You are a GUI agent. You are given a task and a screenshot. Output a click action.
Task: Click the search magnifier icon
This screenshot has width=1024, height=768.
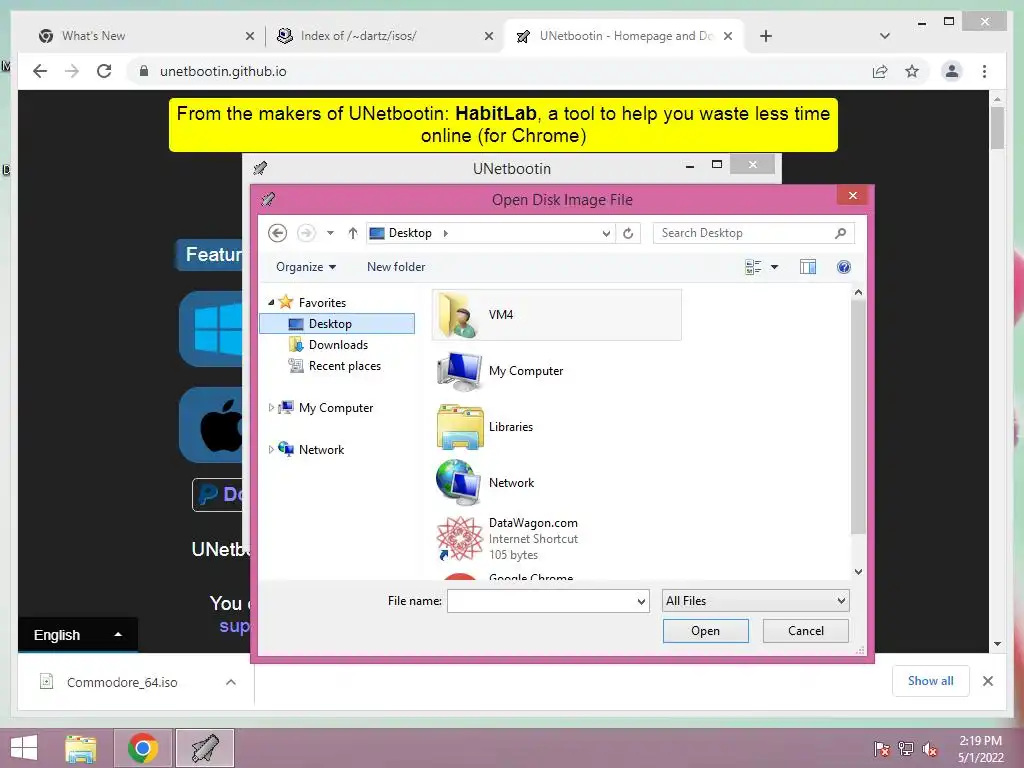(x=840, y=233)
